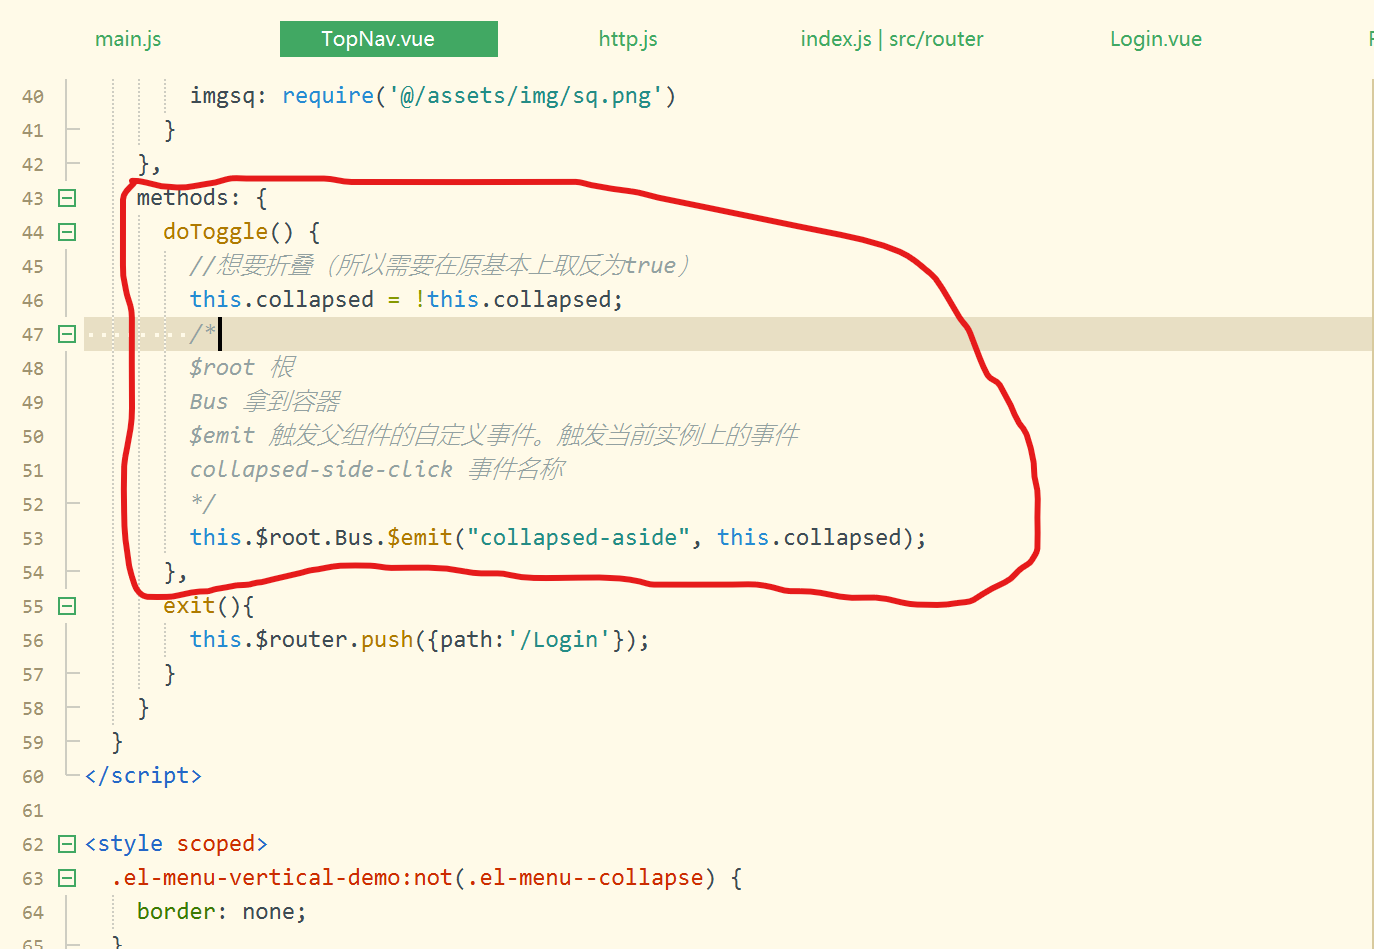
Task: Collapse the doToggle function at line 44
Action: point(67,232)
